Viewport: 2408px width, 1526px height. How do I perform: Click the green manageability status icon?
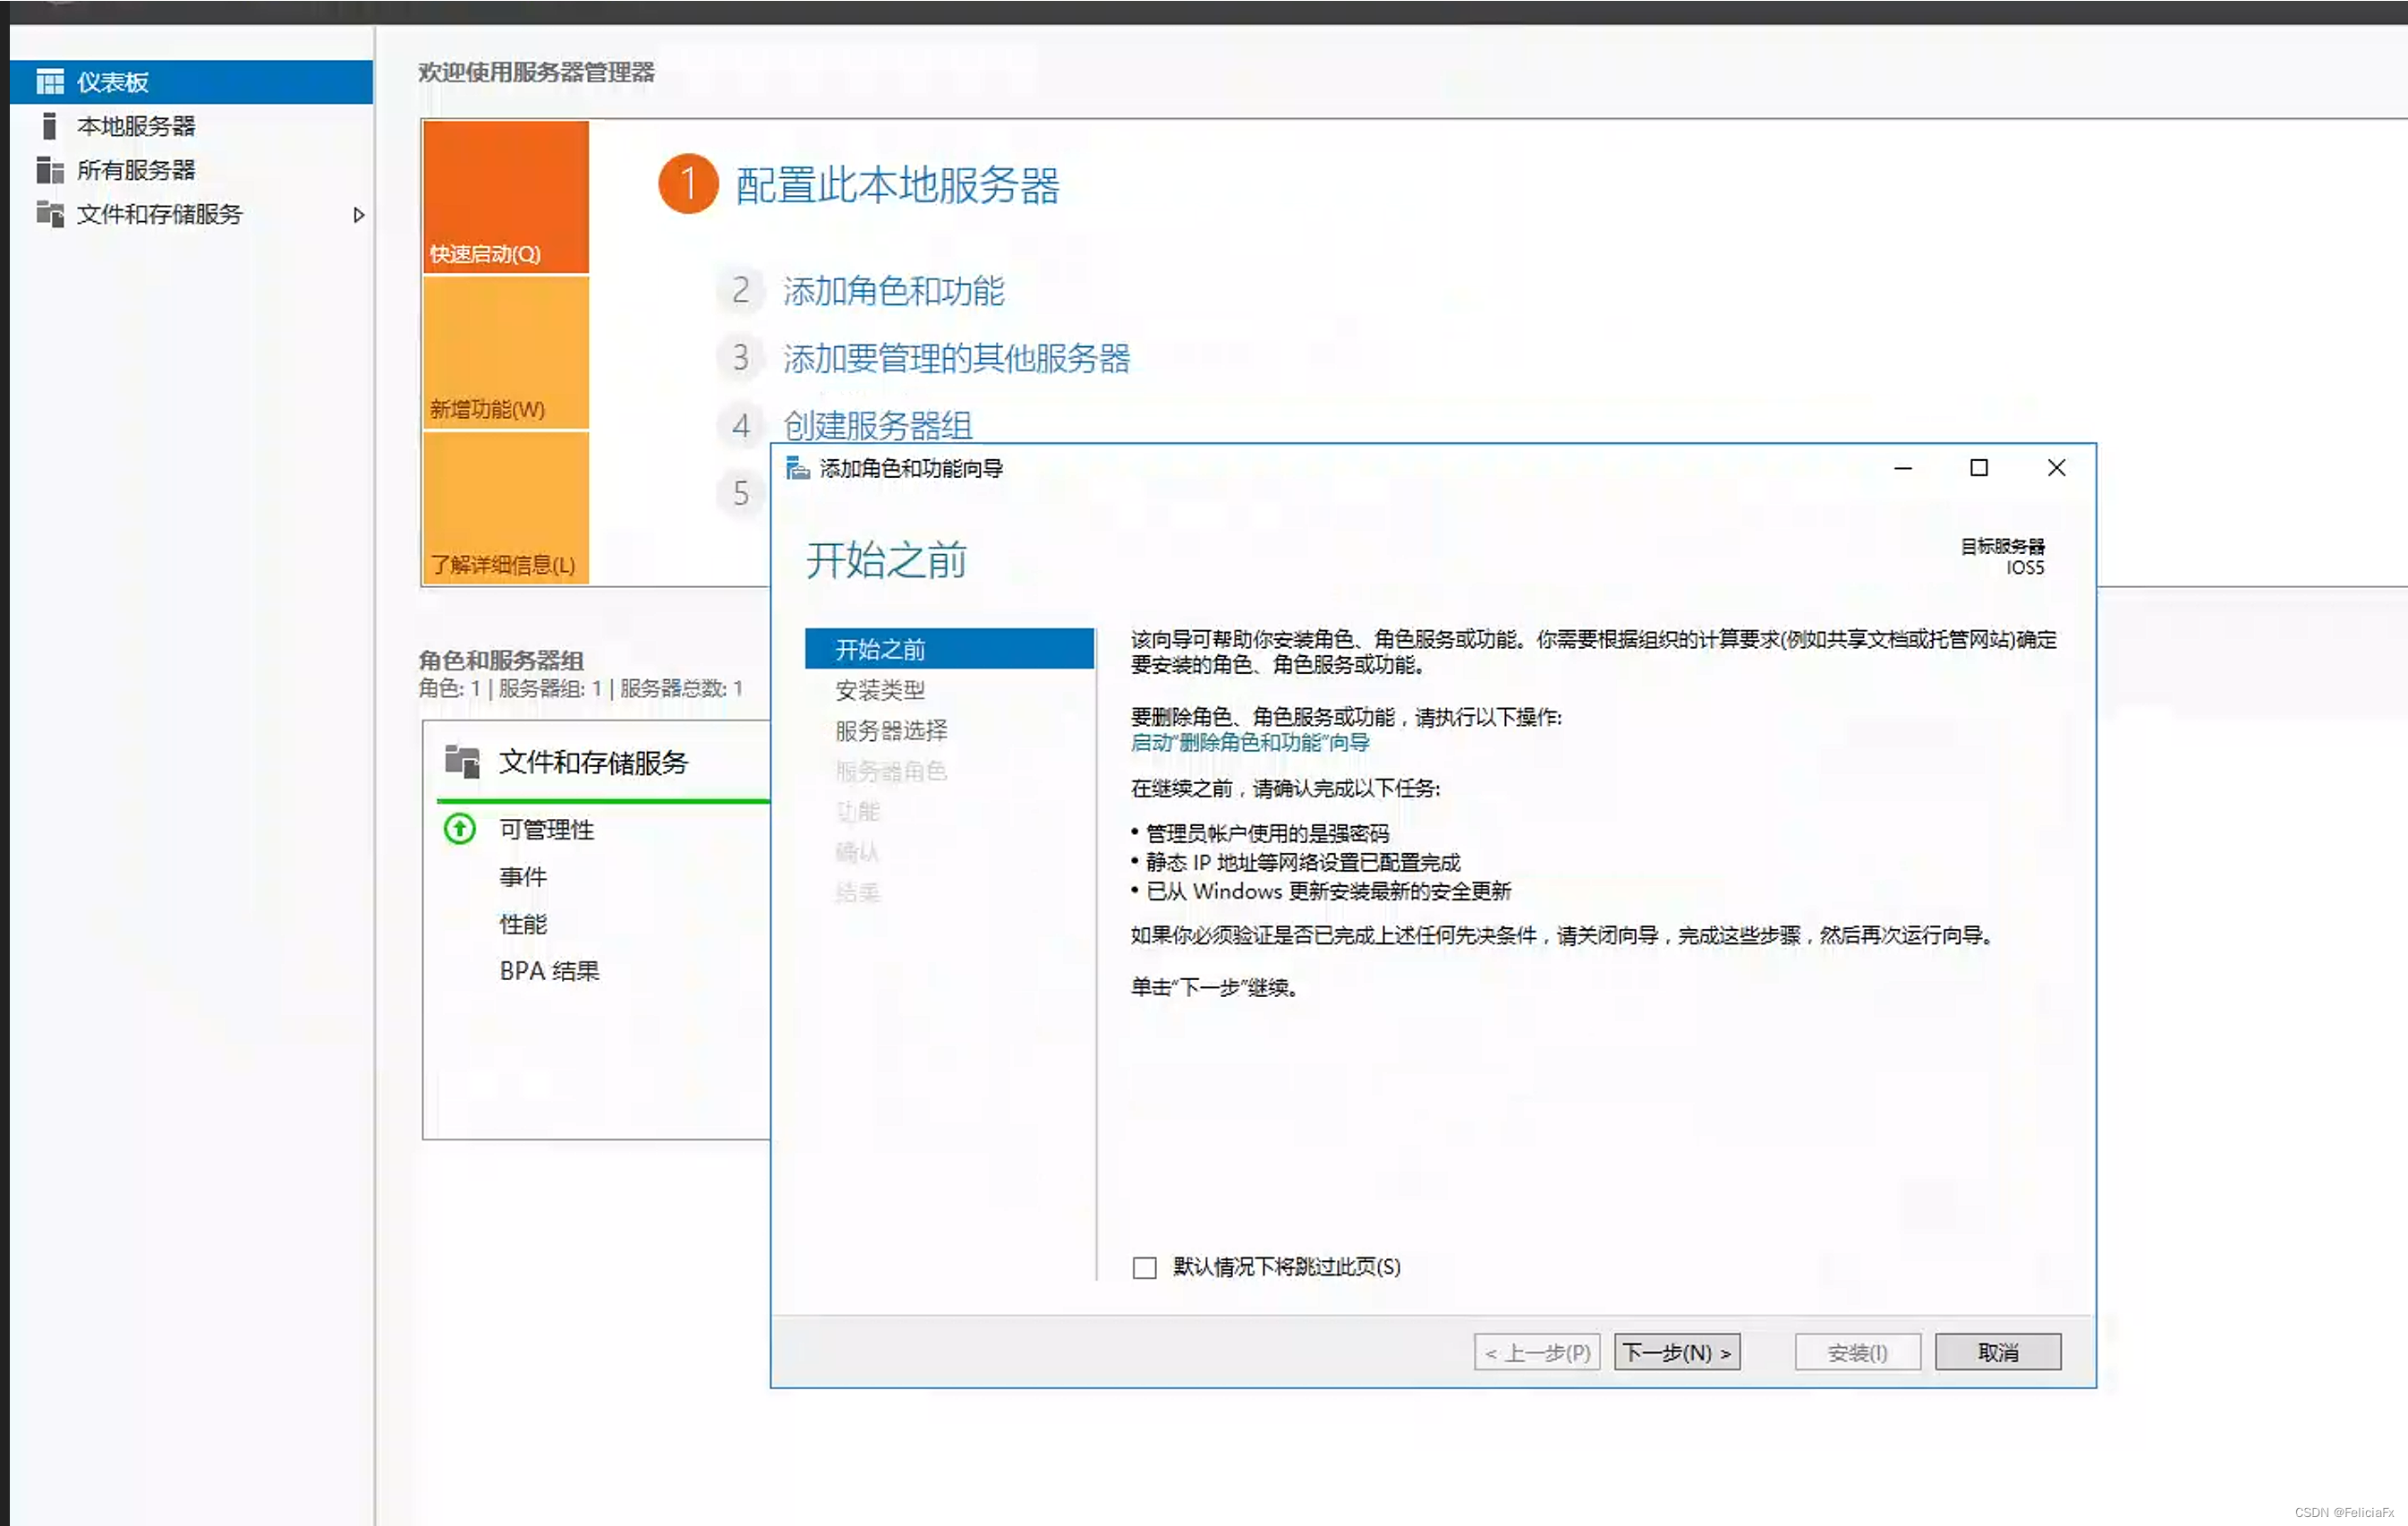pyautogui.click(x=460, y=828)
